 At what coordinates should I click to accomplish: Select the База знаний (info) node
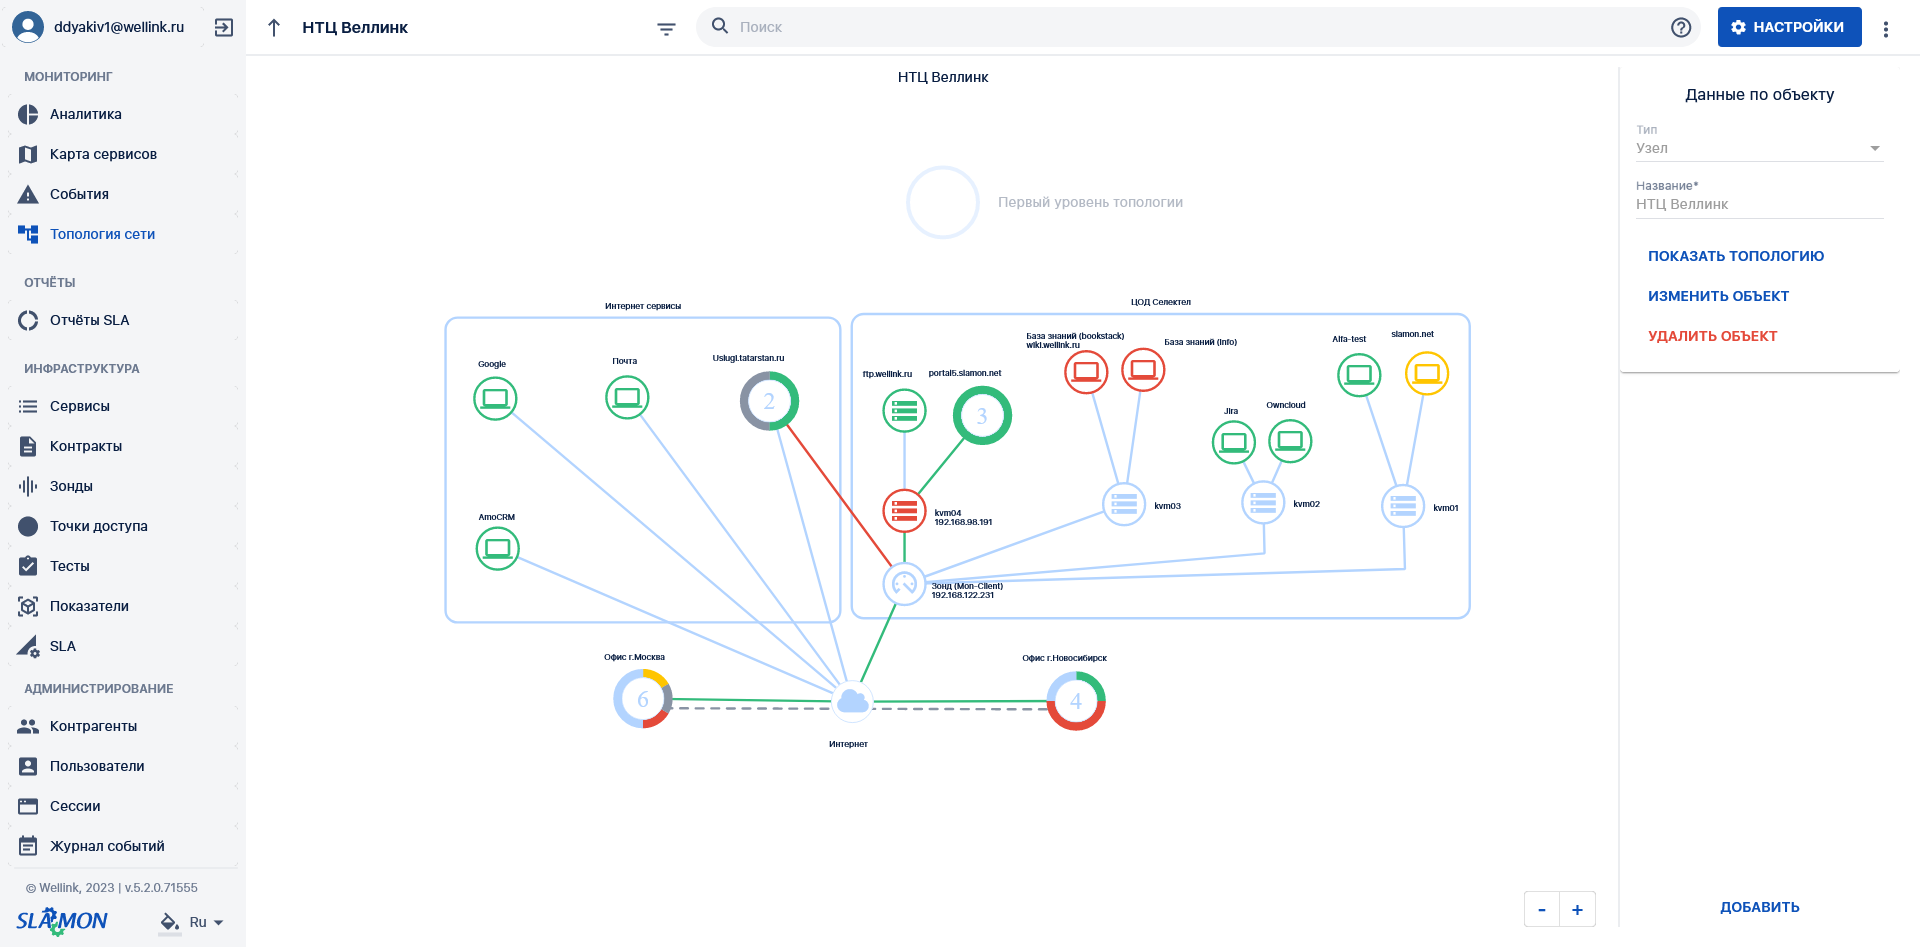[1143, 370]
